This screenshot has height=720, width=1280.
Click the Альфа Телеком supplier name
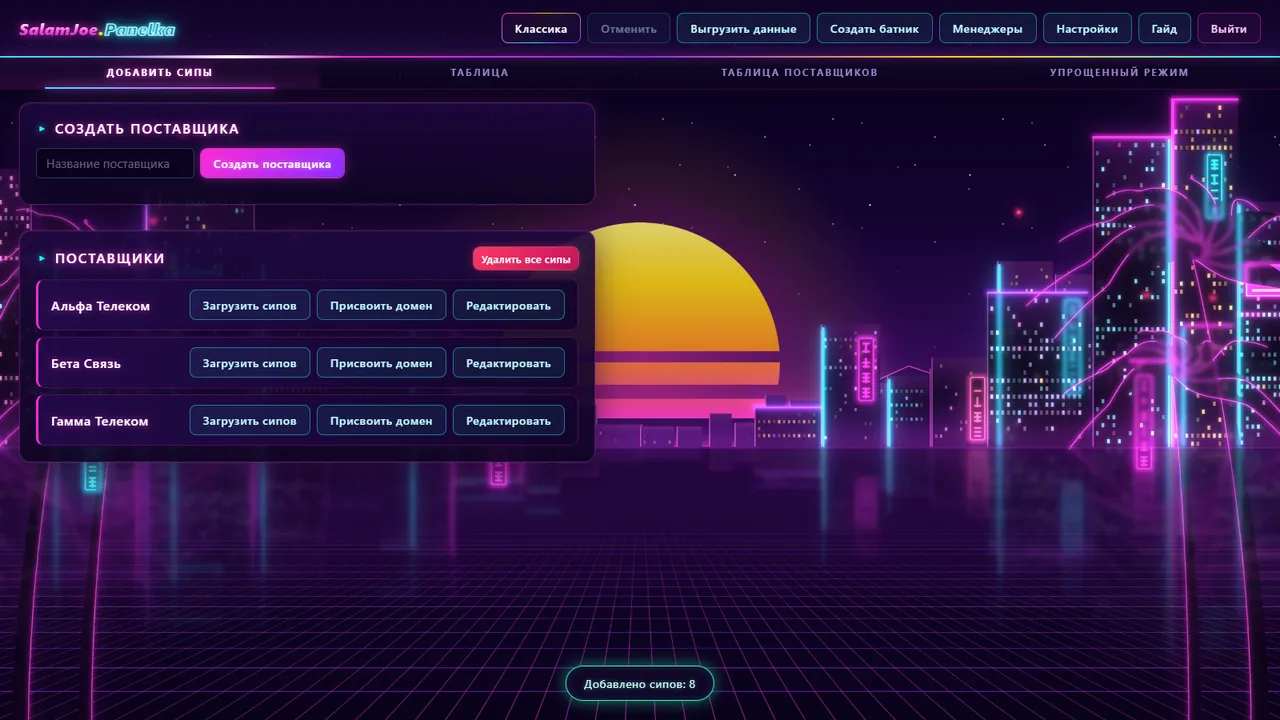(x=100, y=306)
